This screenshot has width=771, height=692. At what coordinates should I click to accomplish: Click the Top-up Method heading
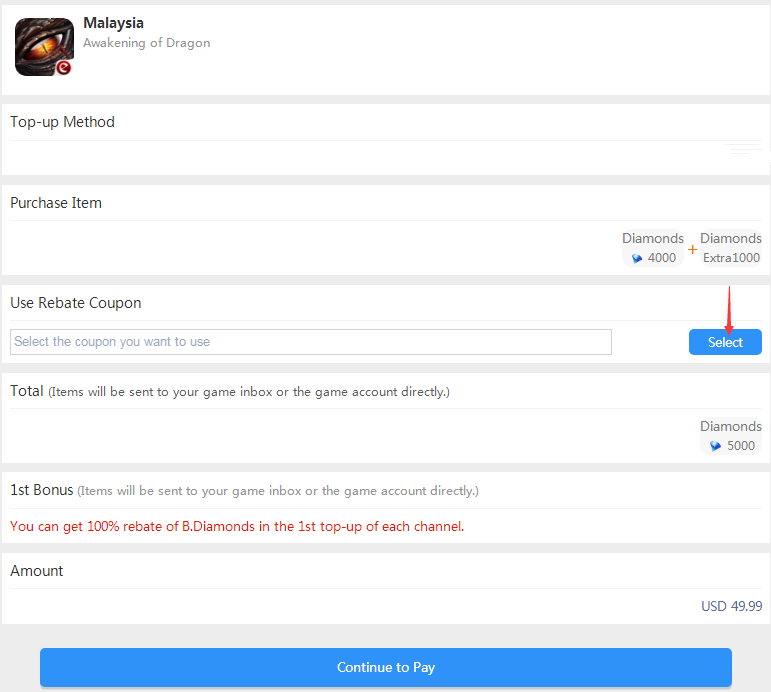[x=62, y=122]
